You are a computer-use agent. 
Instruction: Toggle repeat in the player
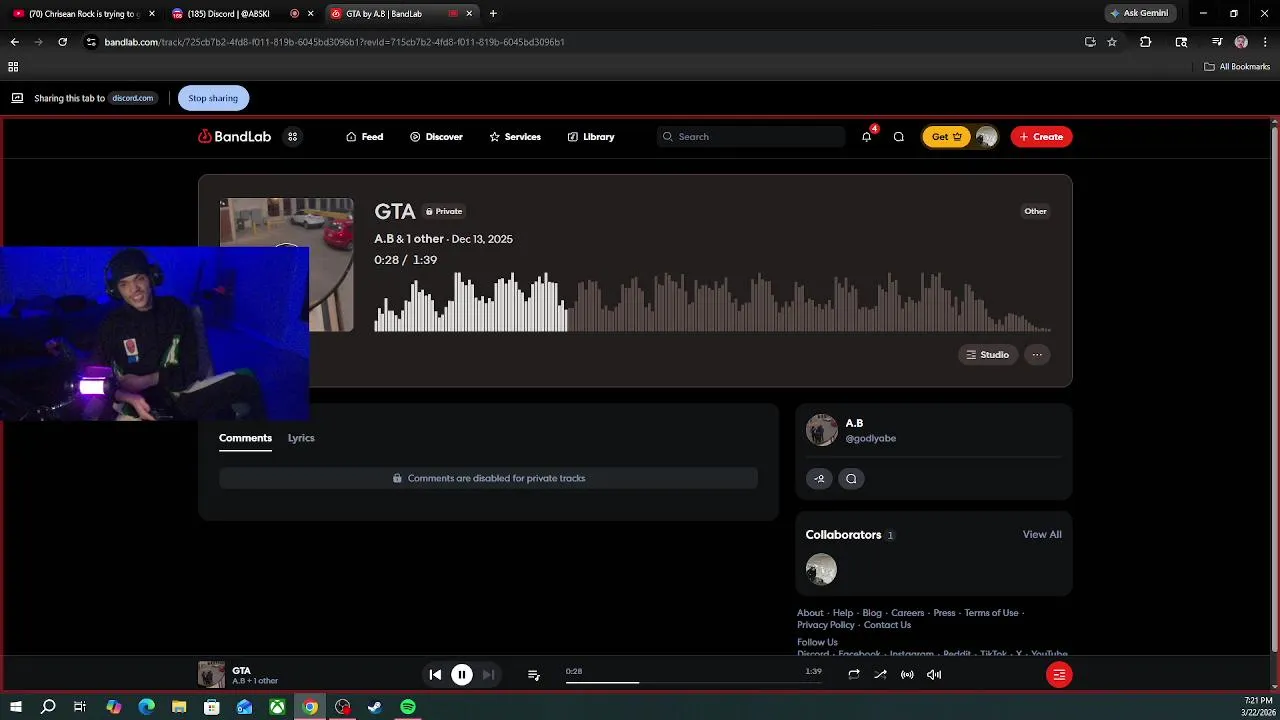pos(853,675)
